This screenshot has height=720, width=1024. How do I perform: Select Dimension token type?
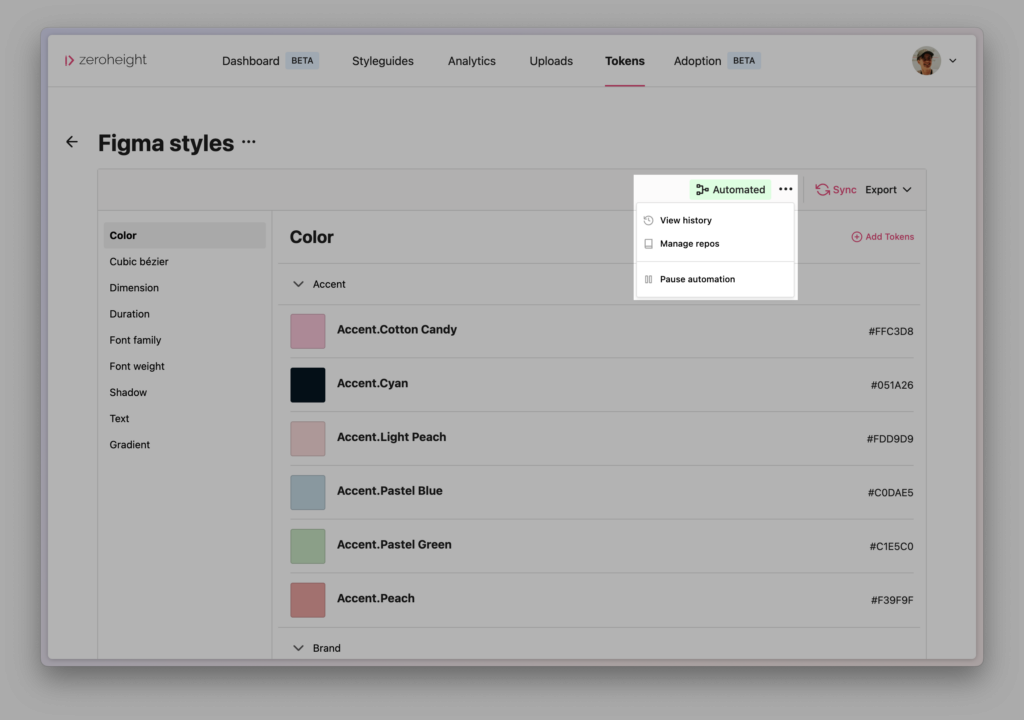(x=185, y=287)
